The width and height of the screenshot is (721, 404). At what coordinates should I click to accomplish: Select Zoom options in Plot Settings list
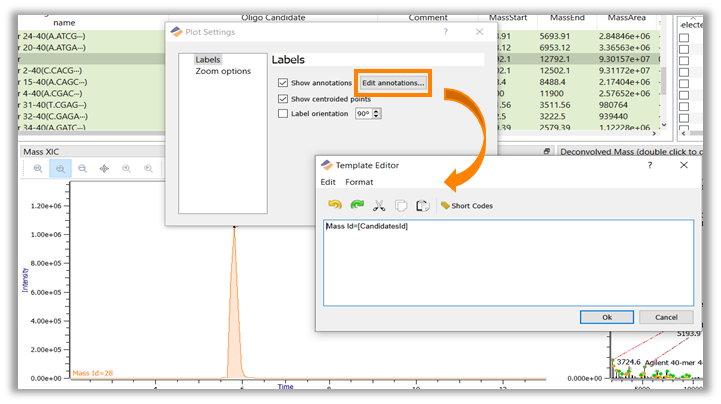223,71
